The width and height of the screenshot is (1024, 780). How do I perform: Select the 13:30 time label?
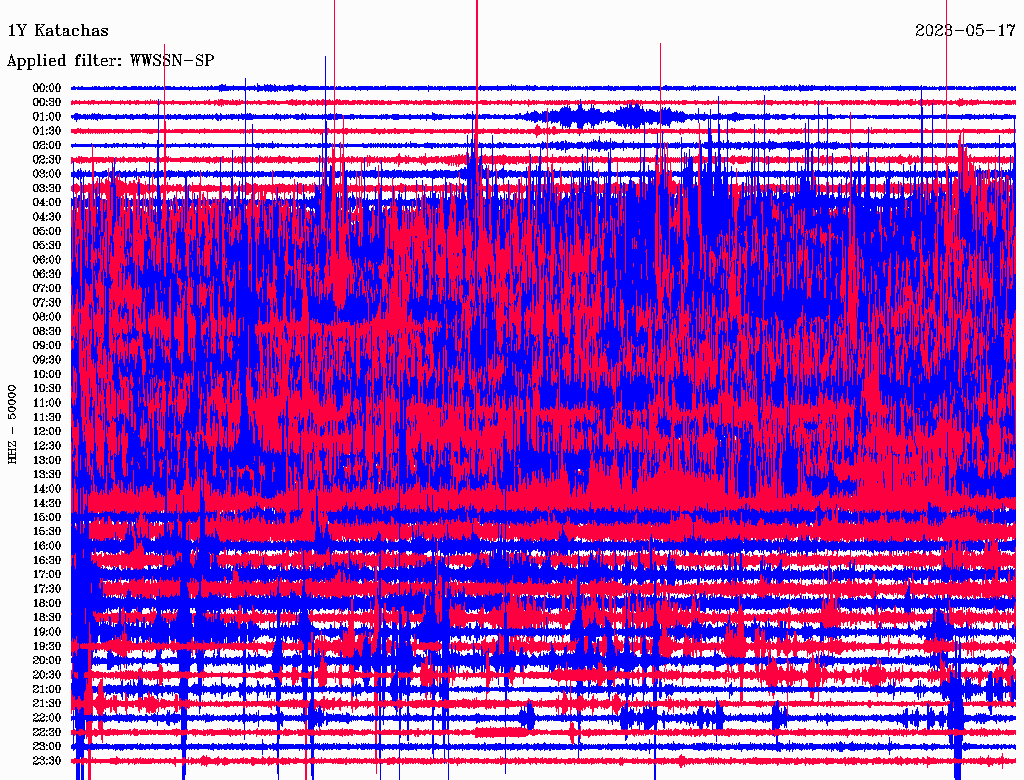pos(47,474)
